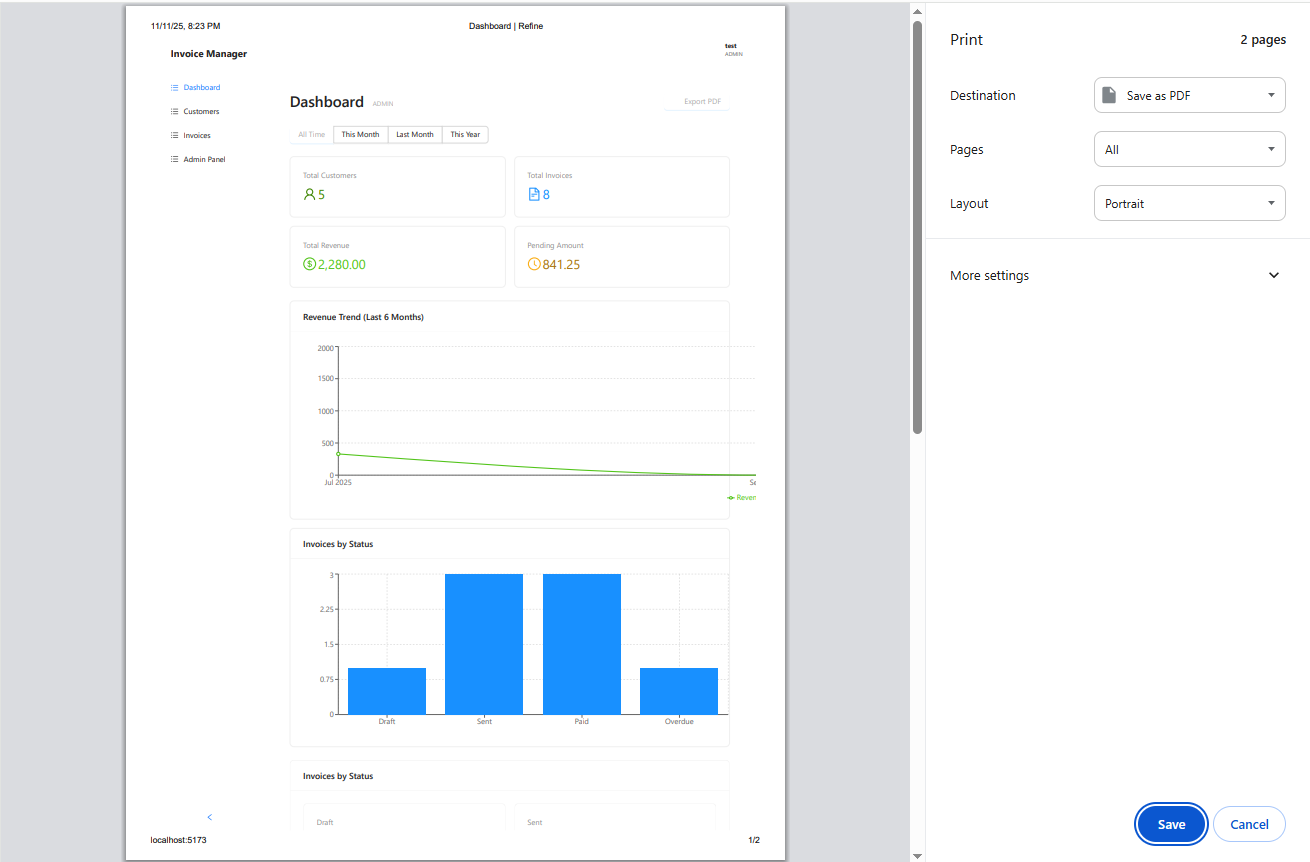Click the Total Revenue dollar icon

(309, 265)
